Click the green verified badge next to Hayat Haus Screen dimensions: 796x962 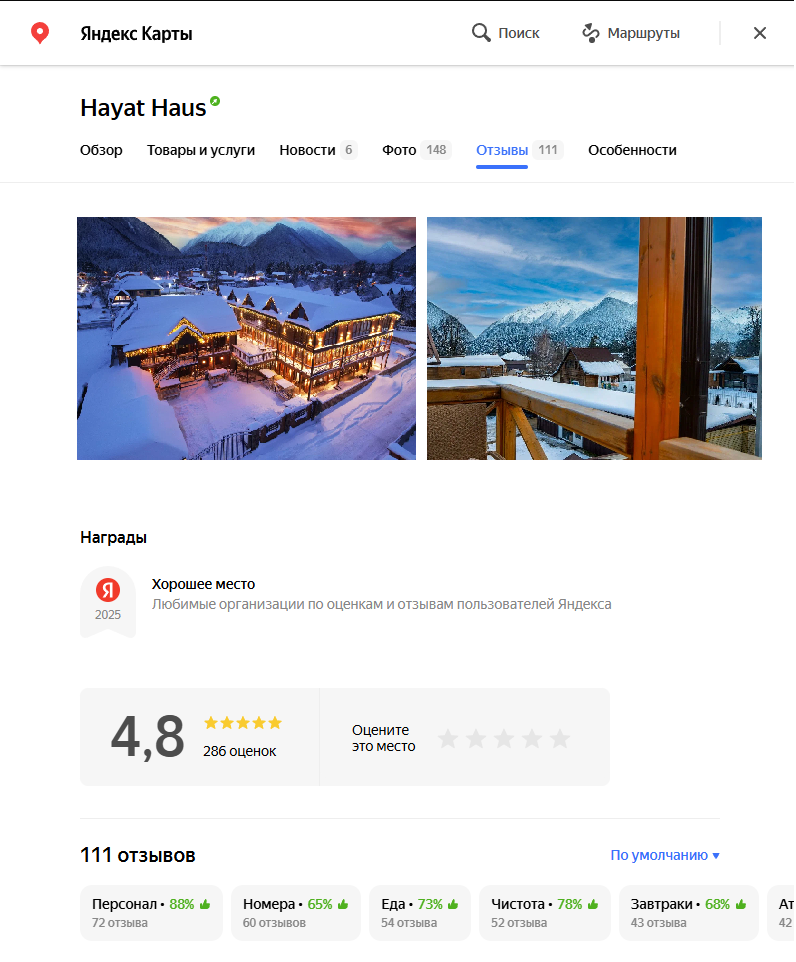pyautogui.click(x=215, y=101)
